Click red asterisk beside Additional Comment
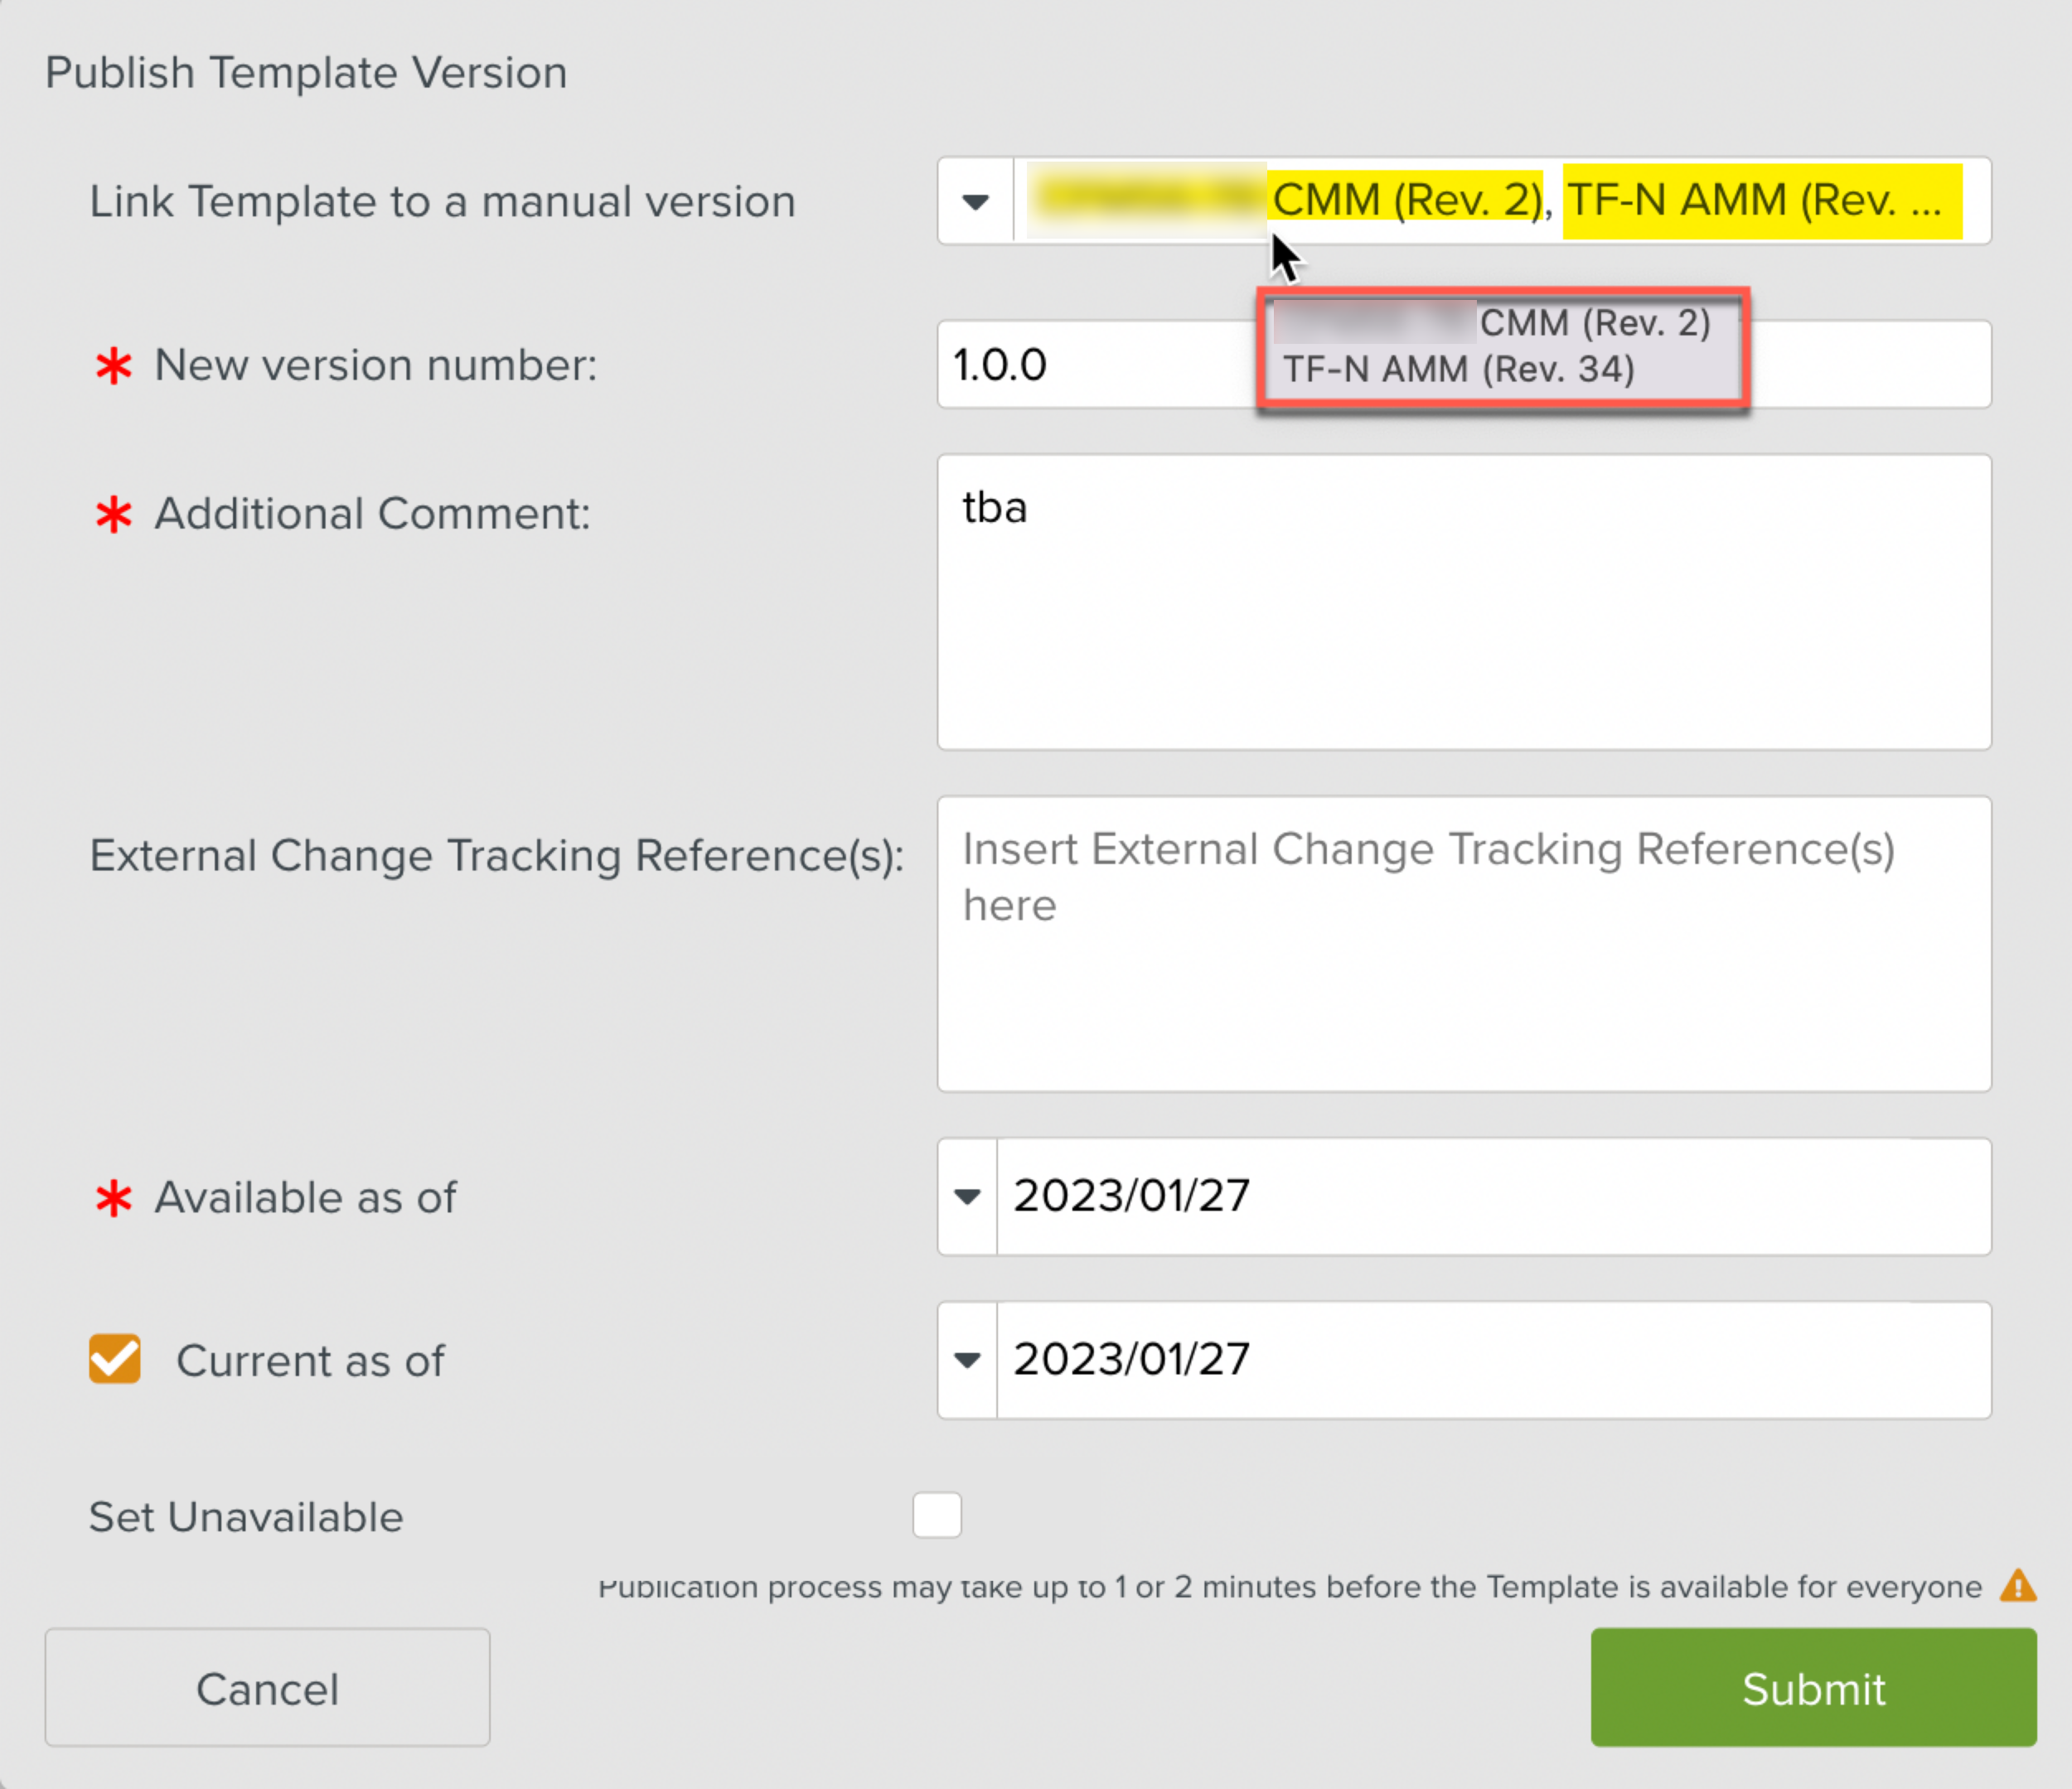Image resolution: width=2072 pixels, height=1789 pixels. (113, 514)
